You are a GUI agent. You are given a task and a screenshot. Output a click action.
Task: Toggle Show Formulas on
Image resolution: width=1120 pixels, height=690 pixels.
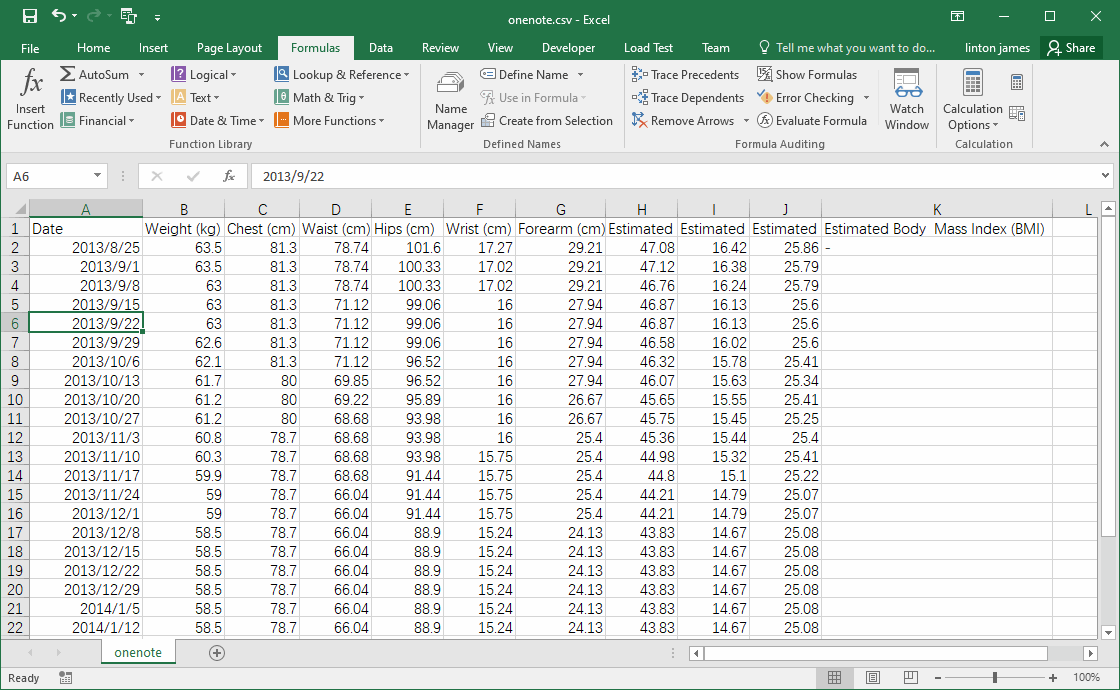click(x=808, y=74)
